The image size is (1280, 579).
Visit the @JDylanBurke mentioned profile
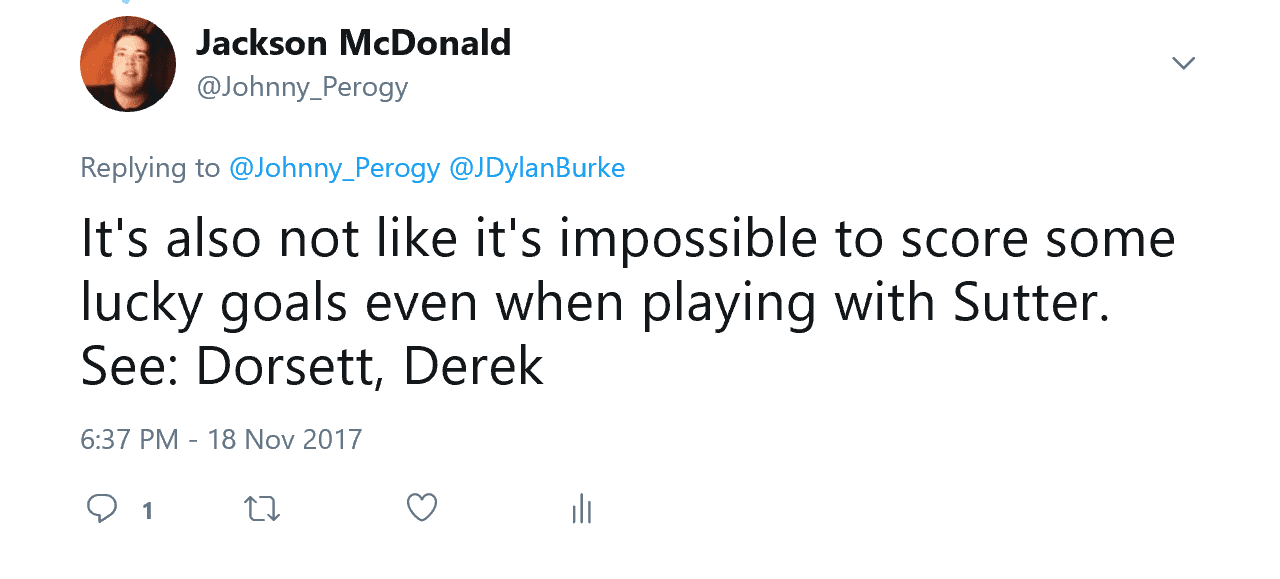[x=537, y=168]
